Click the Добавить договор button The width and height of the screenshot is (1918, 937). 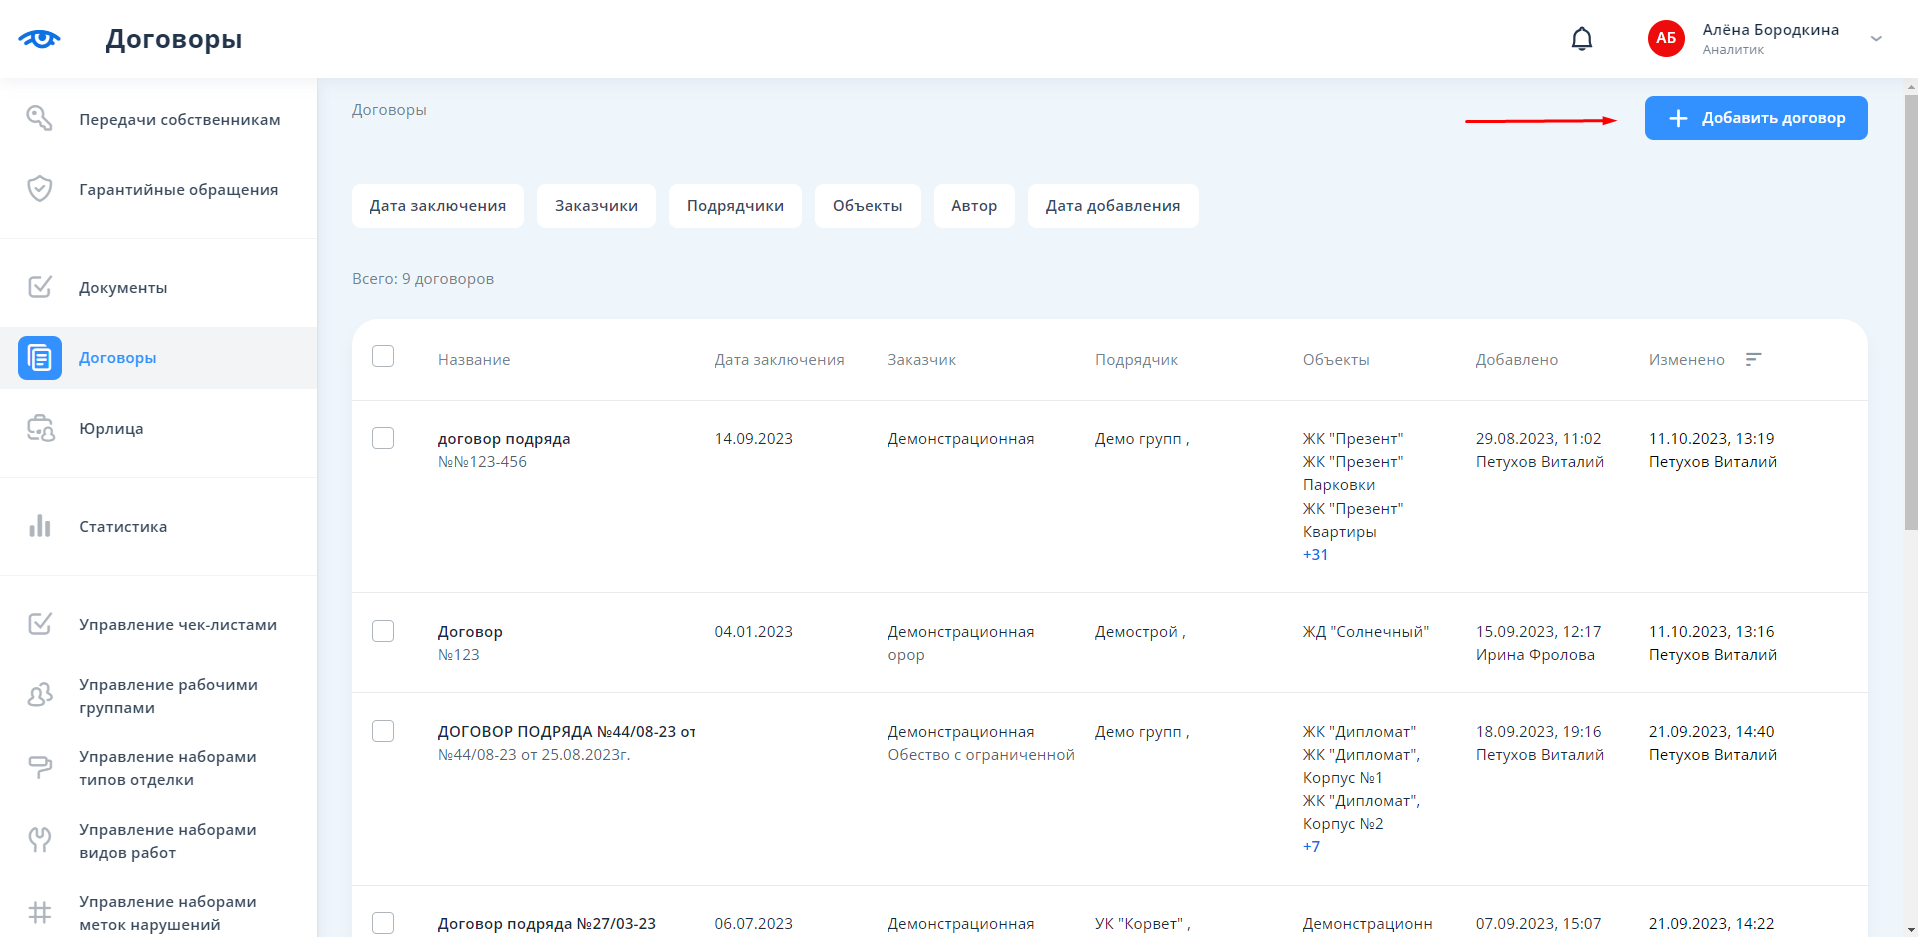[x=1755, y=118]
